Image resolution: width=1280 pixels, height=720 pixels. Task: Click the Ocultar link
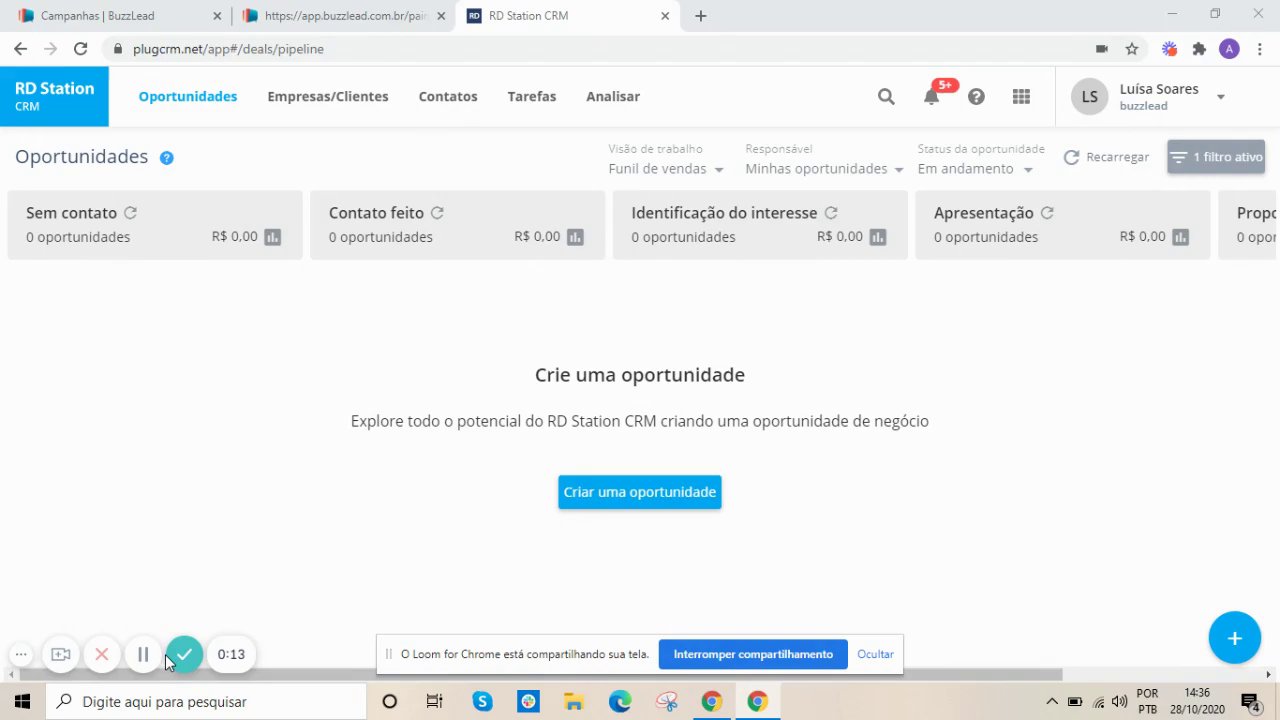click(875, 654)
